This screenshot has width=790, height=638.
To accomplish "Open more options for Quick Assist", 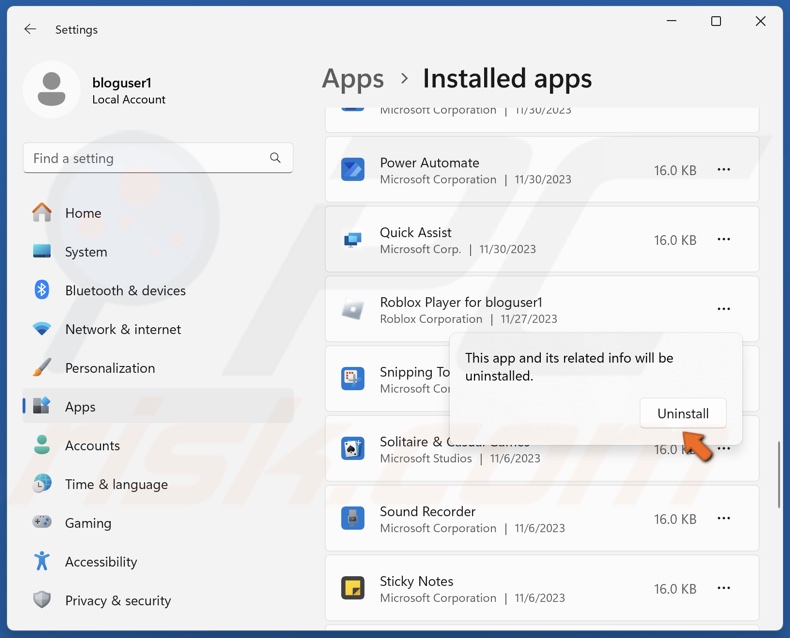I will tap(723, 239).
